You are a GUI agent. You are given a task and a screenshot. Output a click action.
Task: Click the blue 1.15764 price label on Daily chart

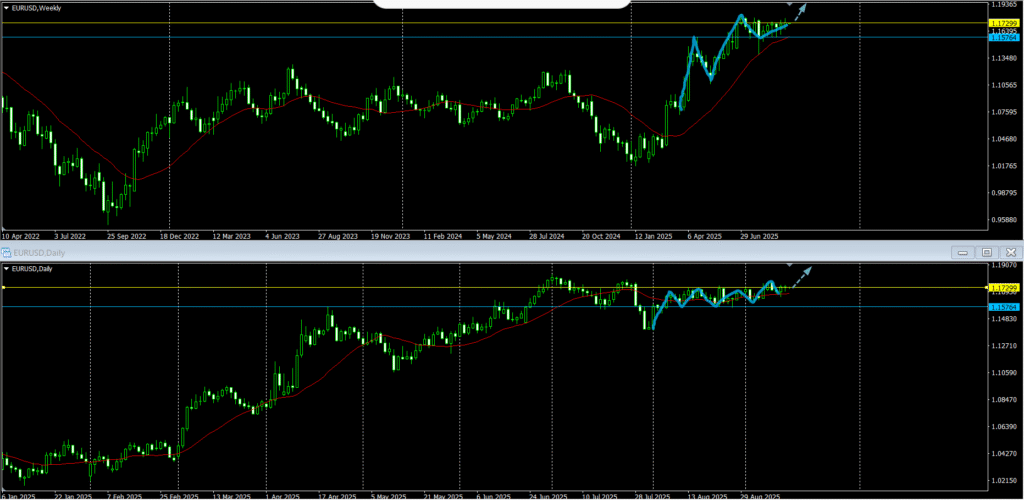coord(1004,307)
